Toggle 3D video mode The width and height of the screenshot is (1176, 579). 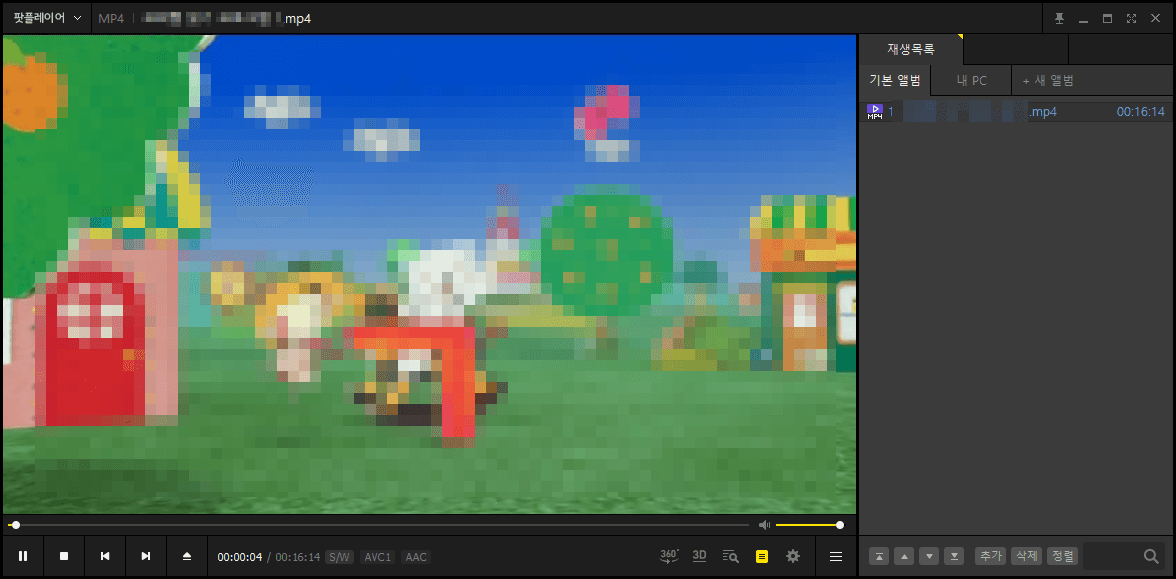[699, 556]
